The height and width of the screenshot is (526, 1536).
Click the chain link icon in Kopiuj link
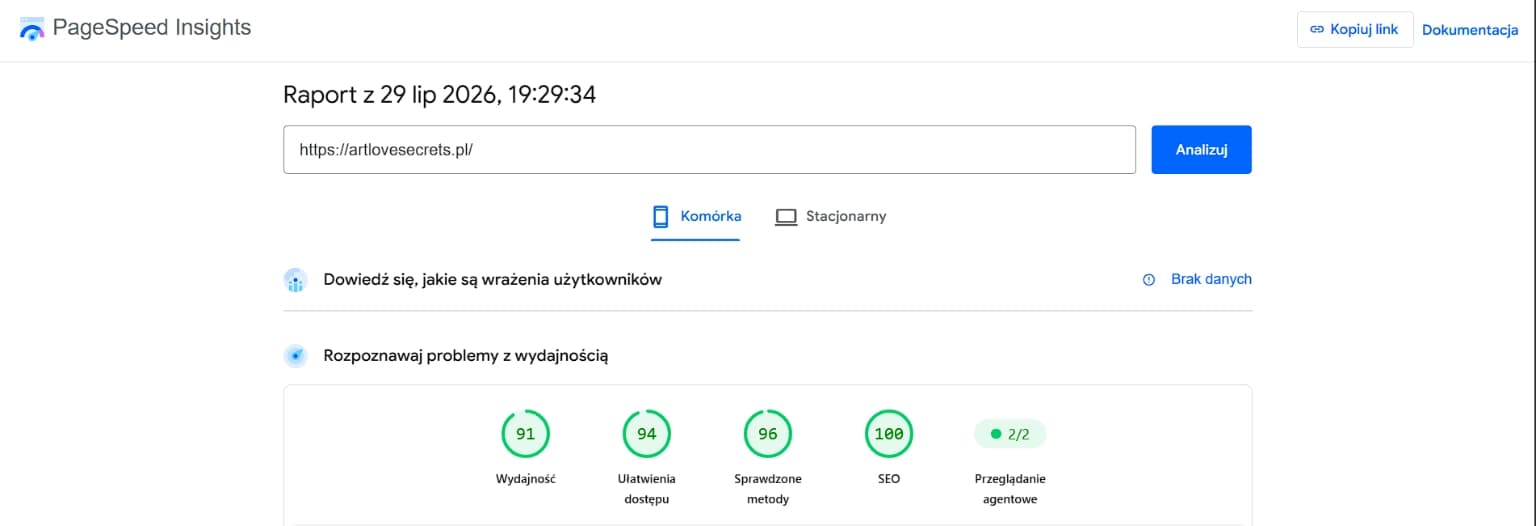coord(1317,29)
